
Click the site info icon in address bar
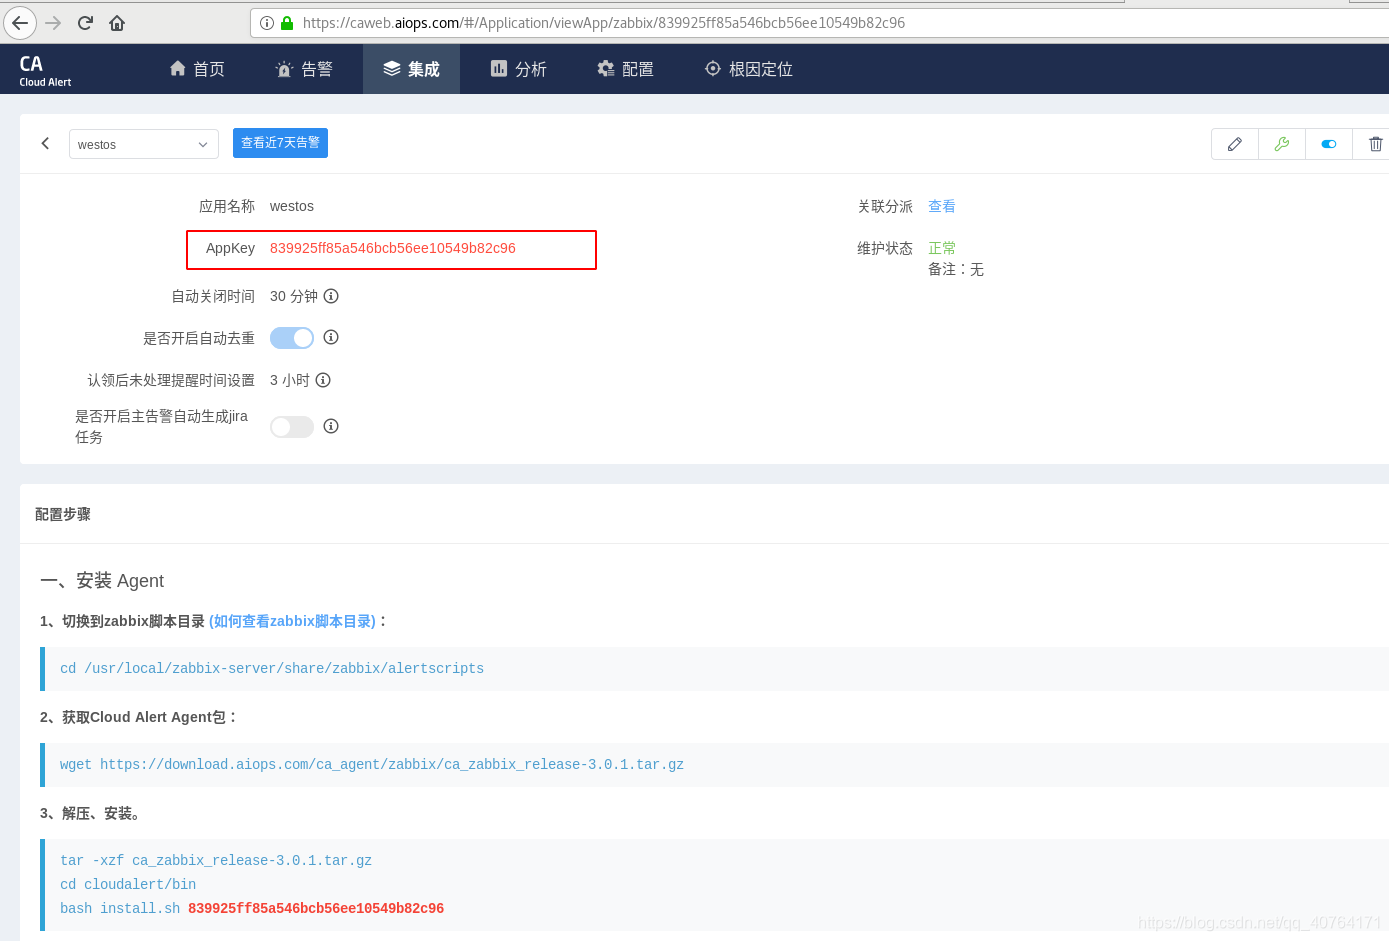tap(267, 23)
